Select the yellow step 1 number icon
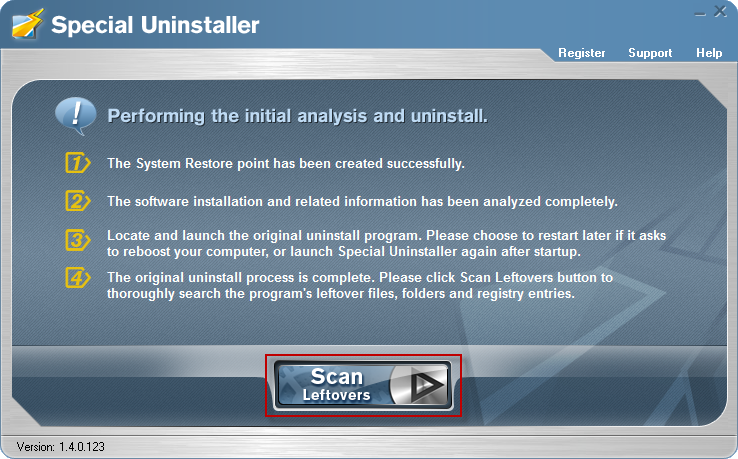This screenshot has height=459, width=738. click(x=77, y=163)
